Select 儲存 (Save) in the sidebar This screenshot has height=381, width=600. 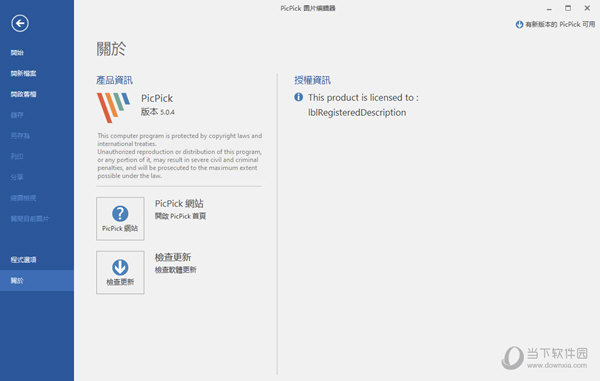click(x=17, y=115)
